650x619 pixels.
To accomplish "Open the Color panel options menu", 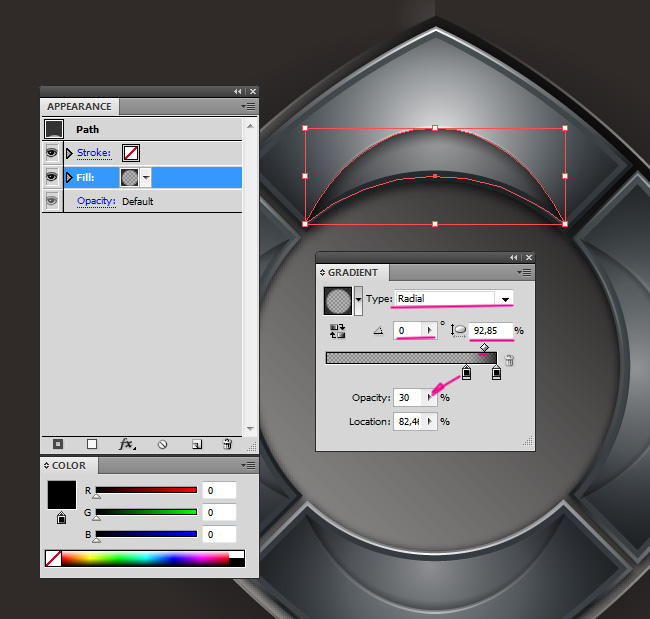I will click(x=249, y=466).
